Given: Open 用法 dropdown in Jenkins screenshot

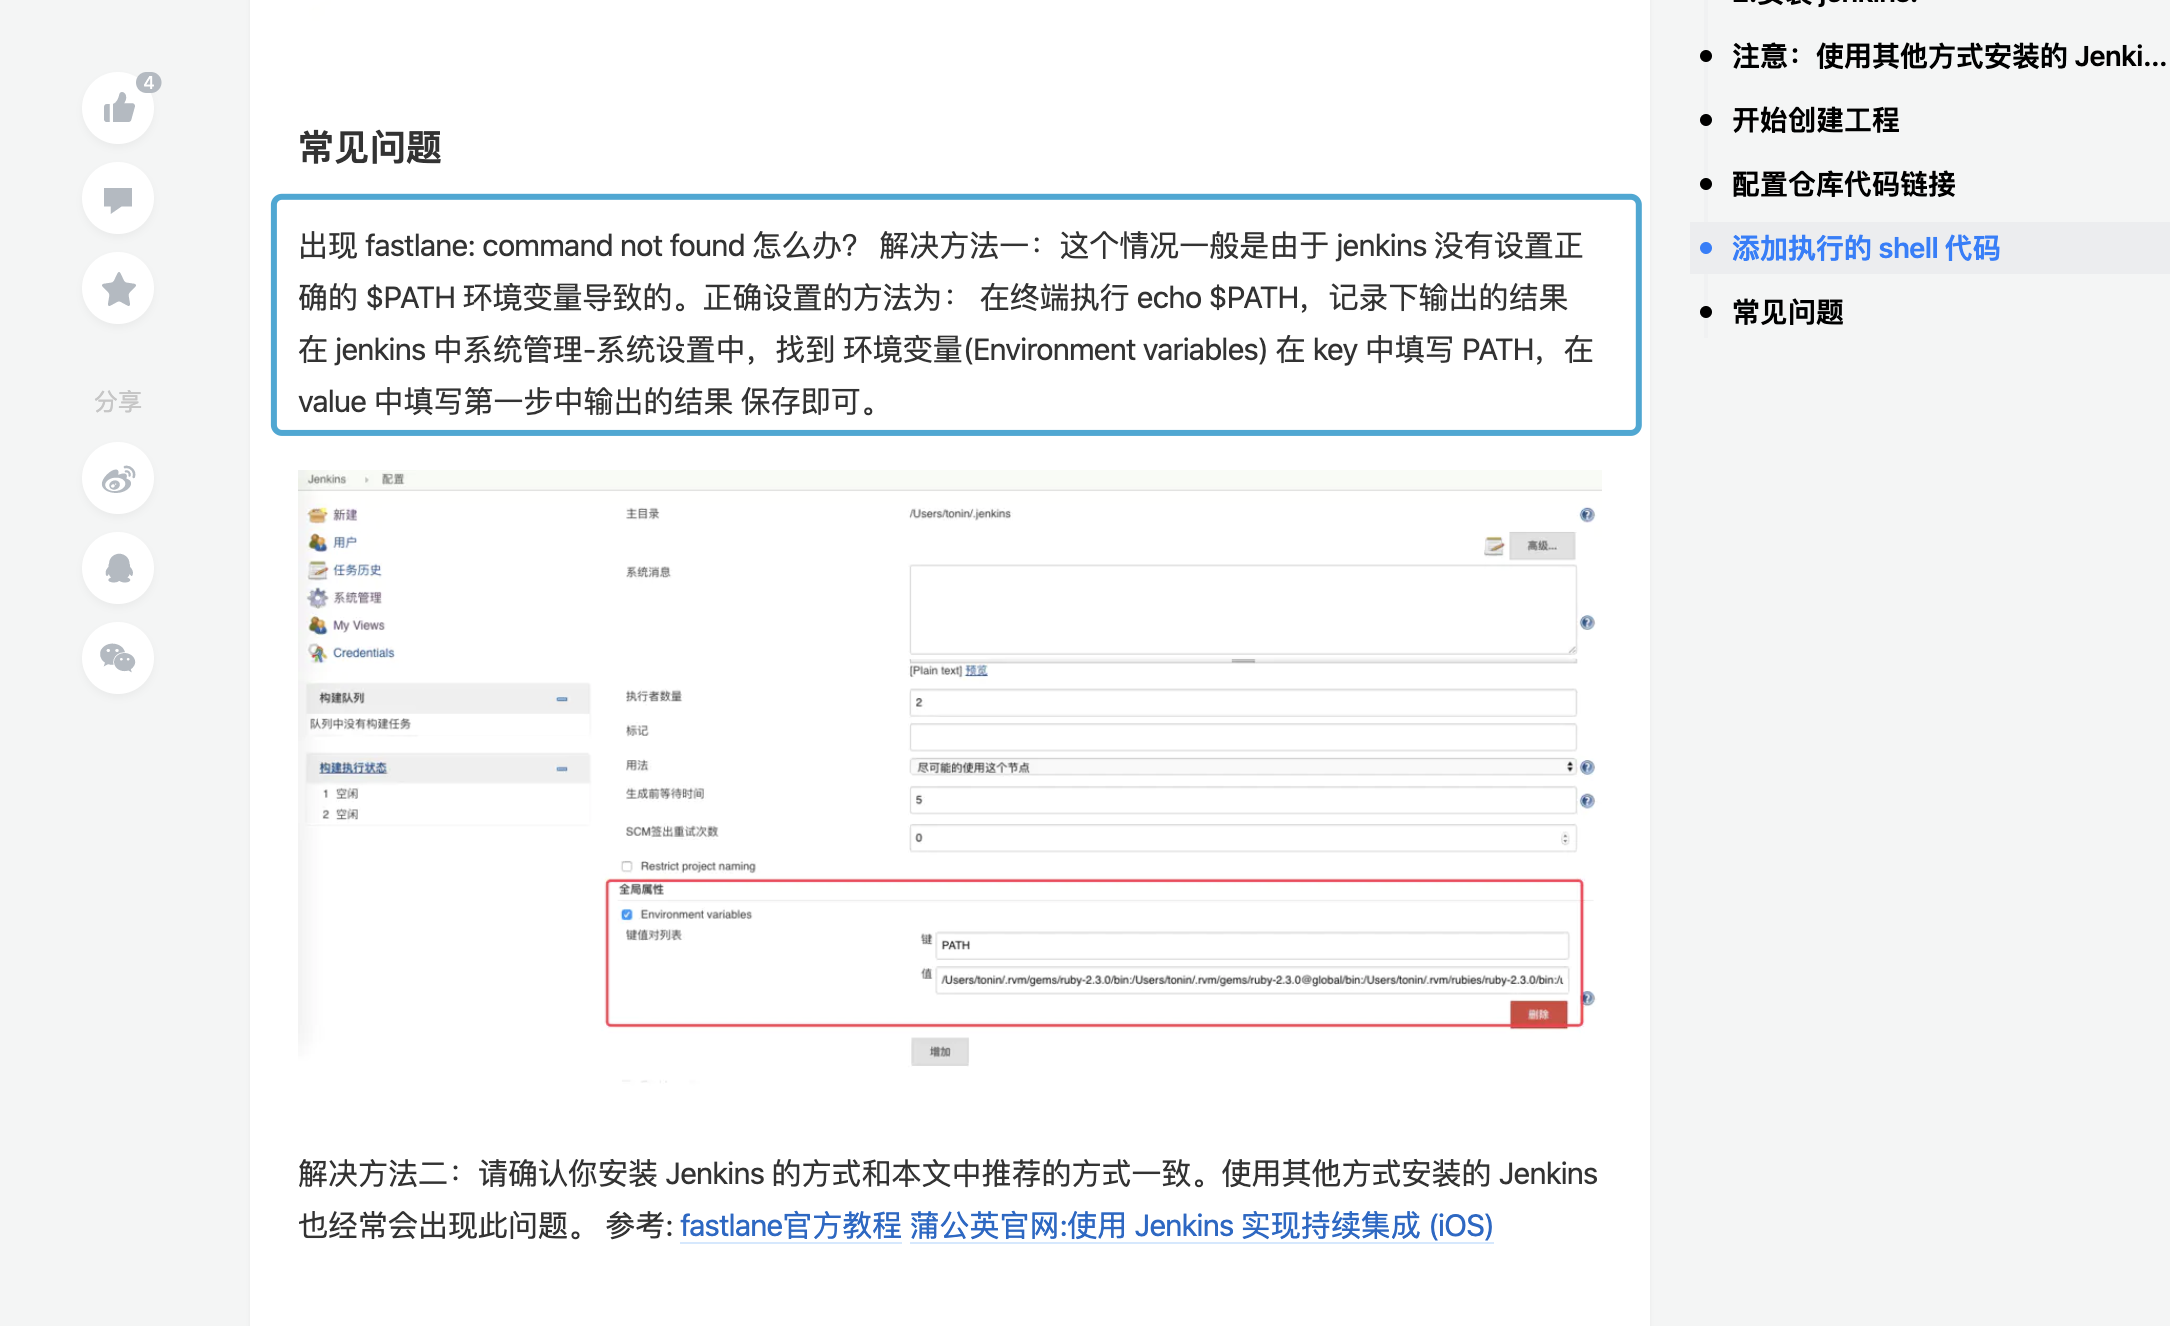Looking at the screenshot, I should [1242, 767].
